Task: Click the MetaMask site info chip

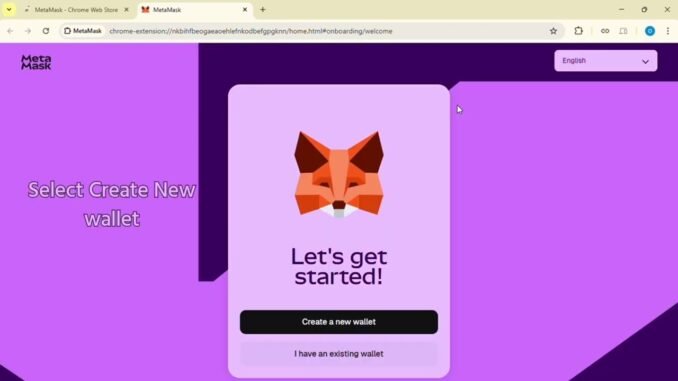Action: (x=83, y=31)
